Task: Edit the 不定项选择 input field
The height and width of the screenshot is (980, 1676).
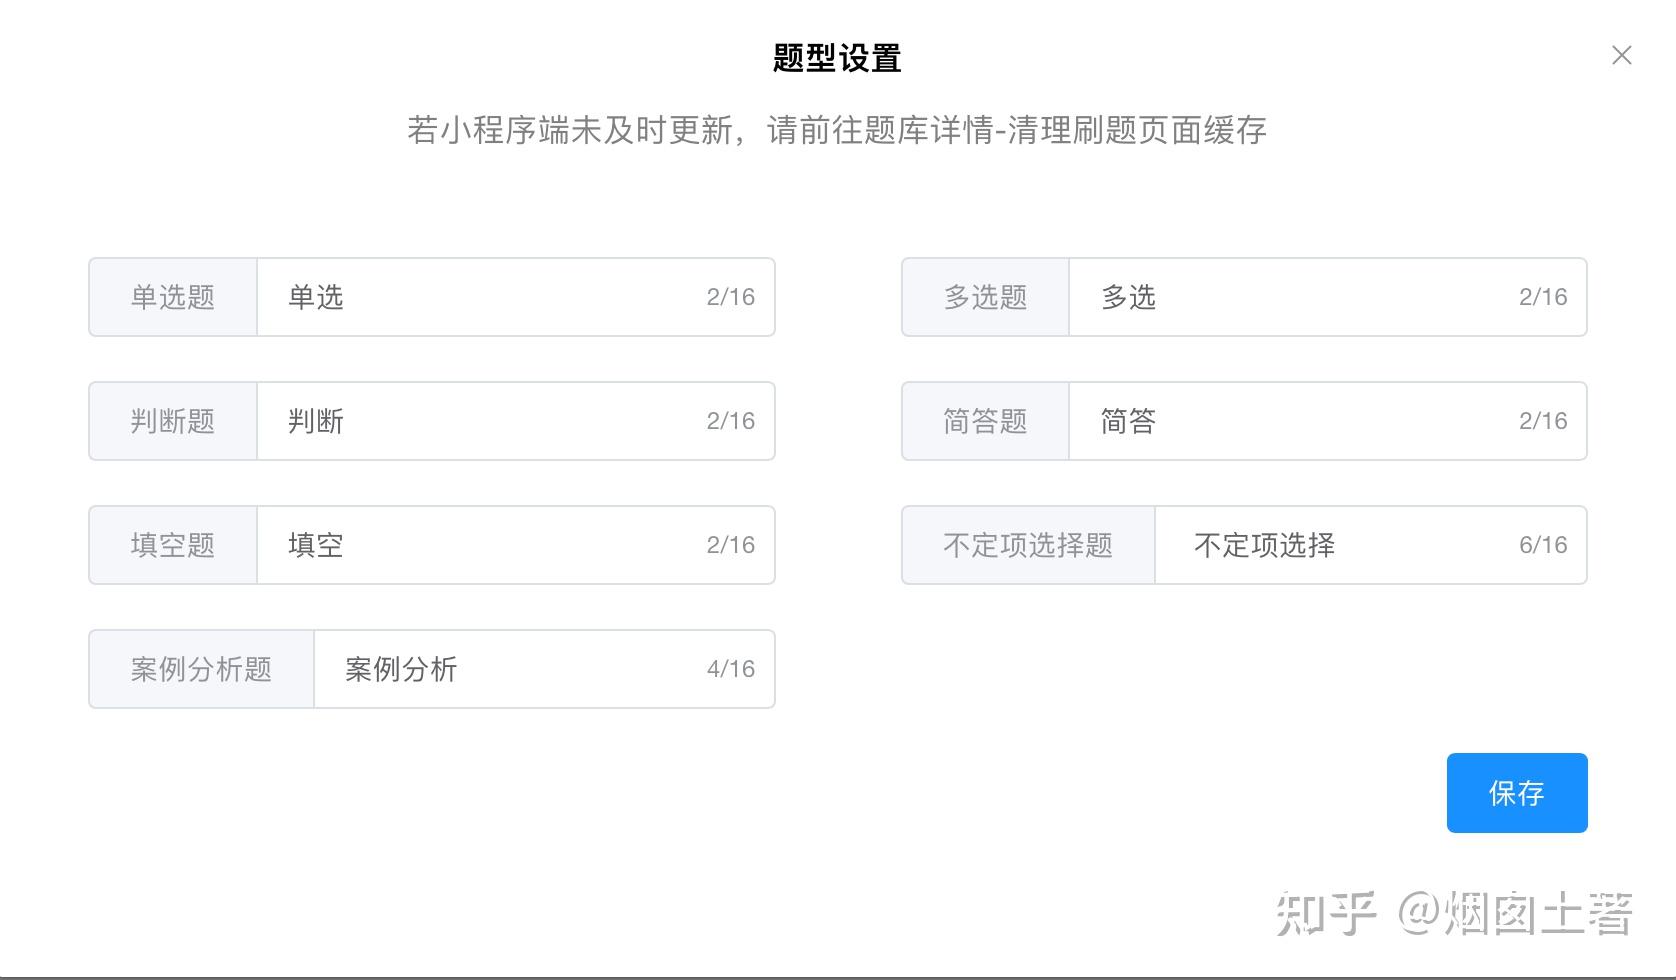Action: [1330, 545]
